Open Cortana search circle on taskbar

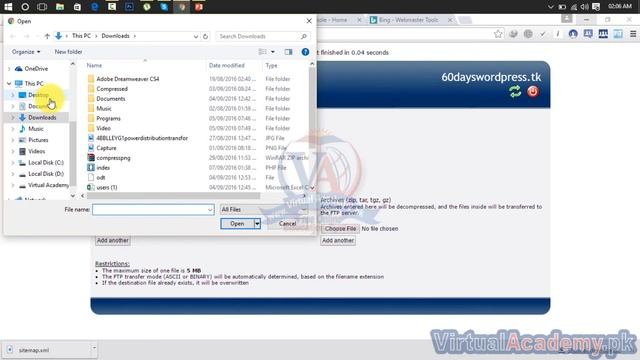[25, 7]
